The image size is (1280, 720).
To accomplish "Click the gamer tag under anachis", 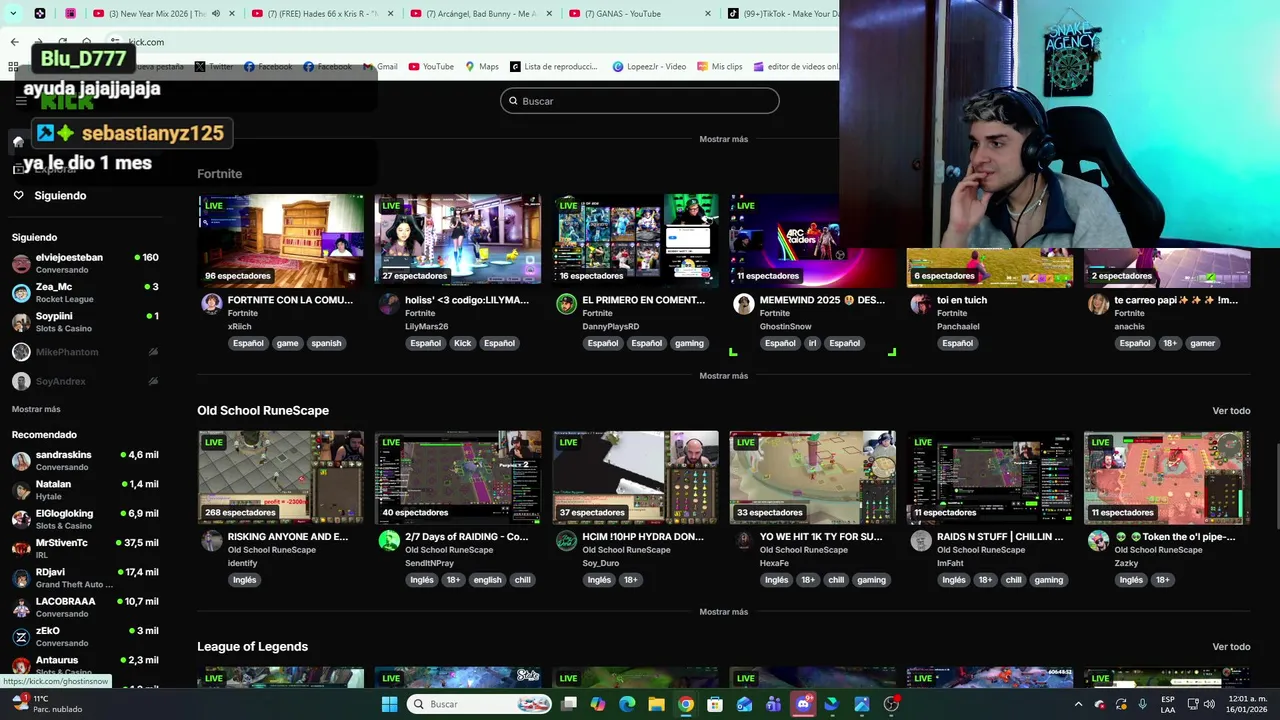I will tap(1202, 343).
